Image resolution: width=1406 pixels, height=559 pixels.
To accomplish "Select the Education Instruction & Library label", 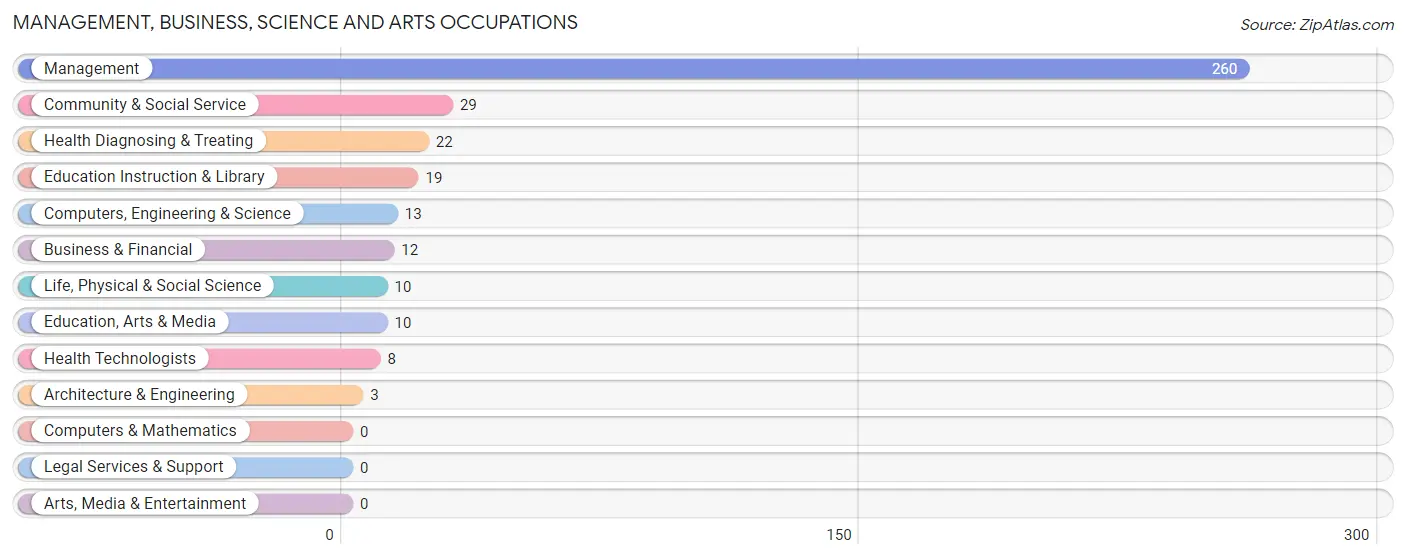I will click(x=154, y=176).
